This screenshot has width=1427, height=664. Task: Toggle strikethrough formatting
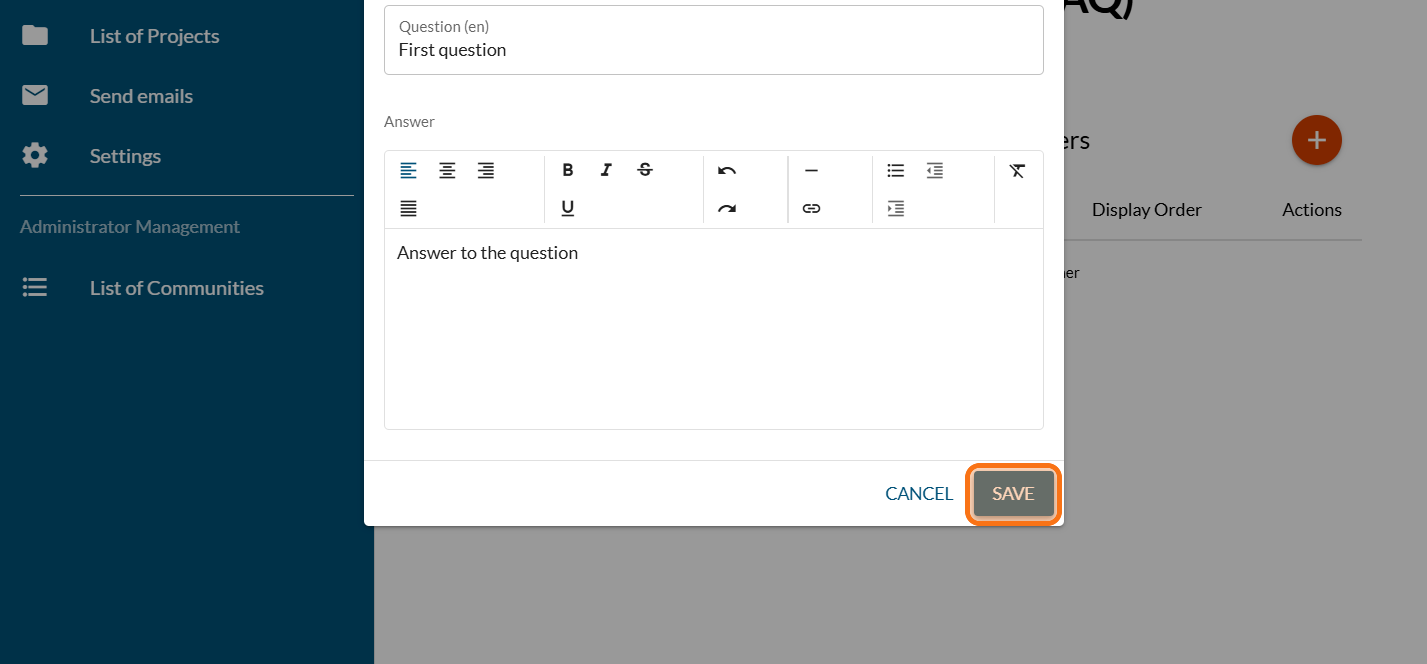click(645, 170)
